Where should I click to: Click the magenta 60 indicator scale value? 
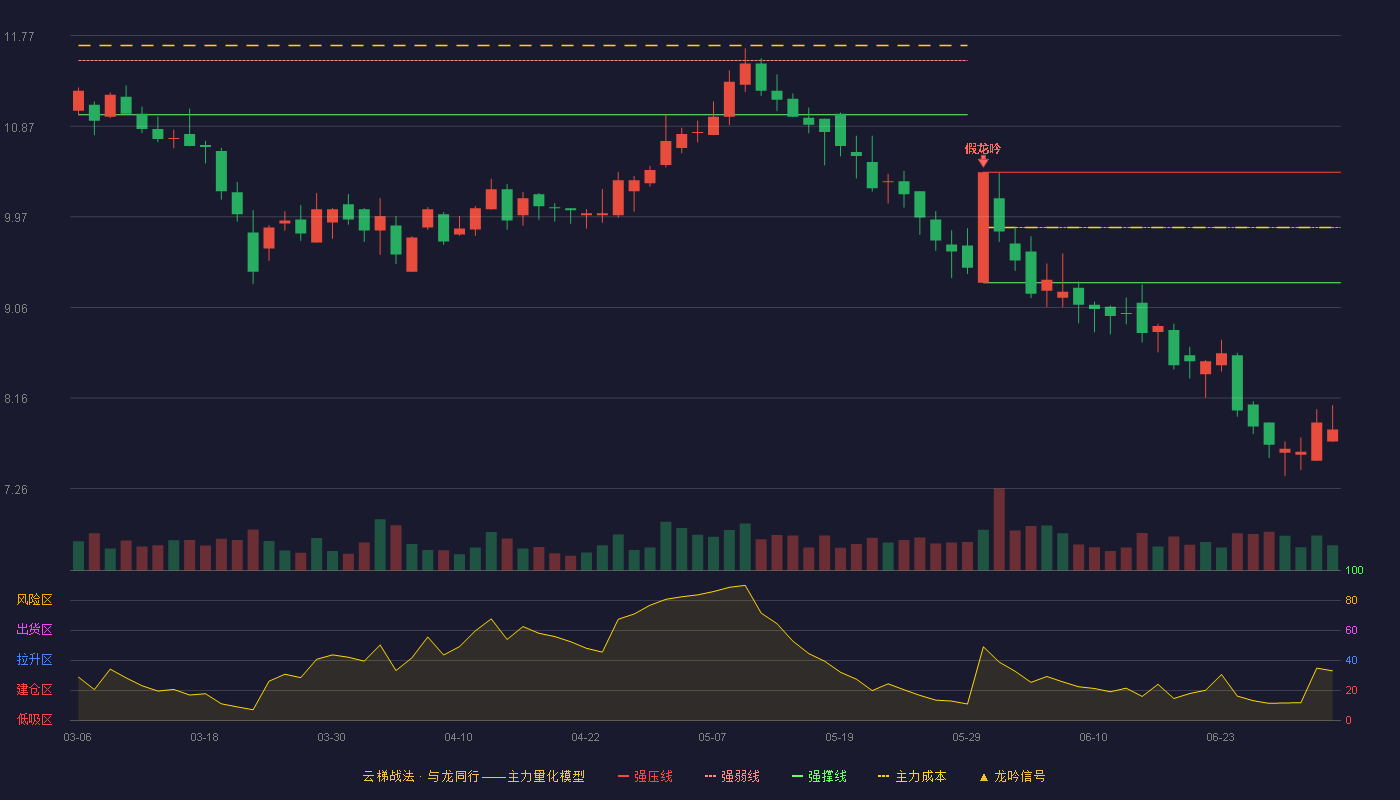coord(1351,630)
